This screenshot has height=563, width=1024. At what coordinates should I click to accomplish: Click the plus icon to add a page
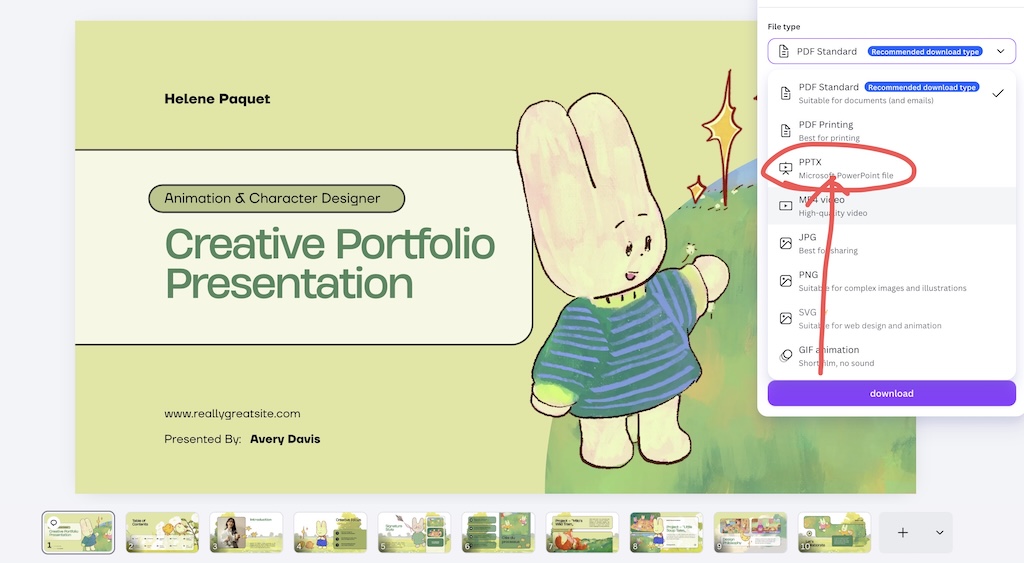click(x=903, y=532)
